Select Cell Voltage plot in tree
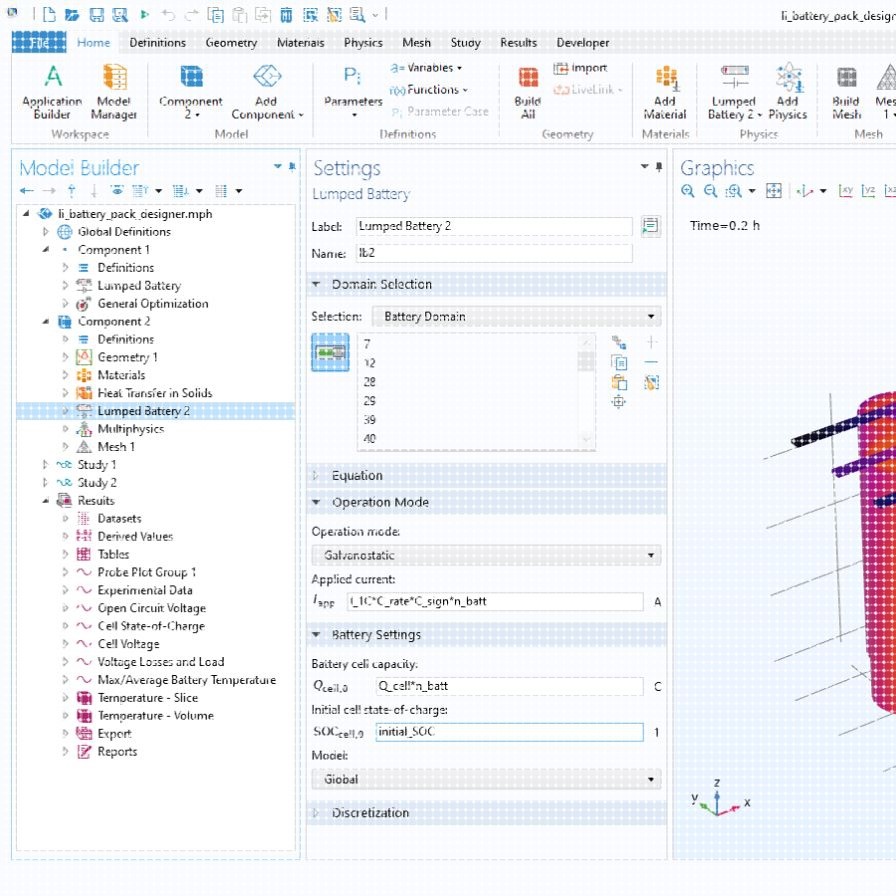Image resolution: width=896 pixels, height=896 pixels. pyautogui.click(x=128, y=644)
